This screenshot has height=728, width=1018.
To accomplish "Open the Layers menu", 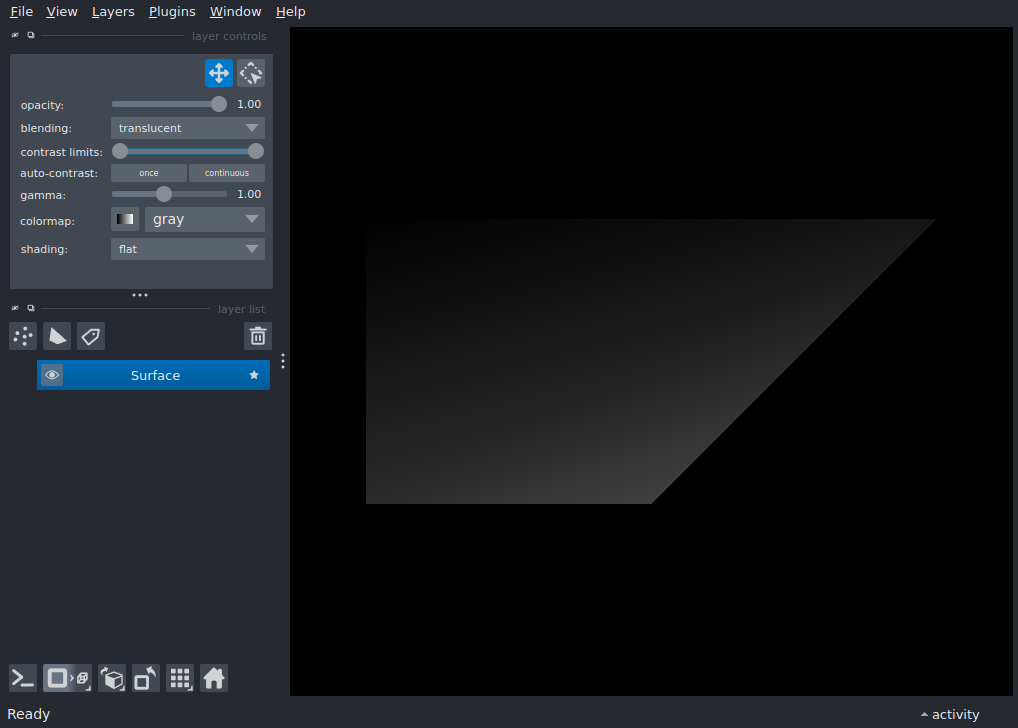I will coord(112,11).
